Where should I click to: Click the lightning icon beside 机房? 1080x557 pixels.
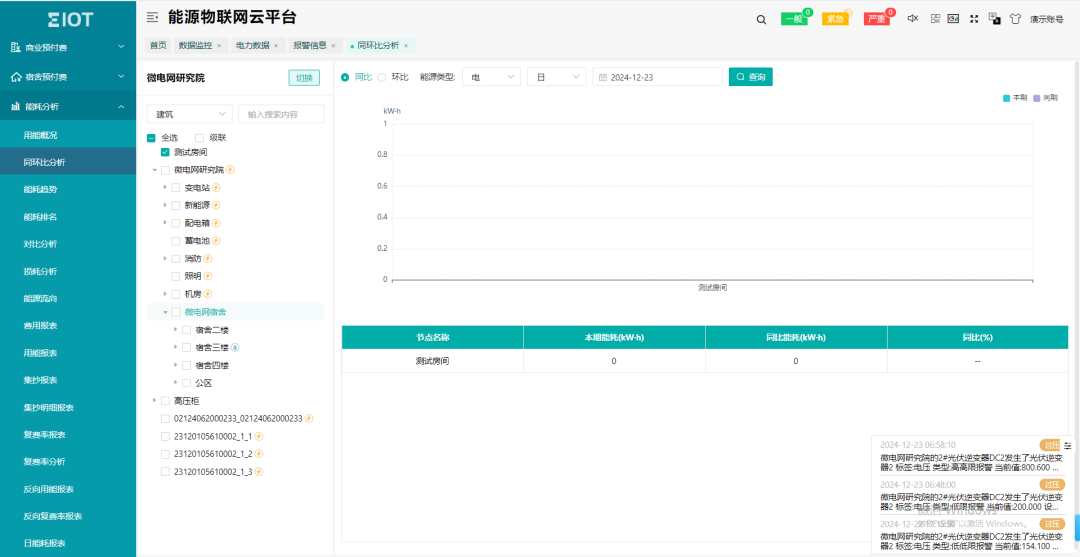pos(207,294)
